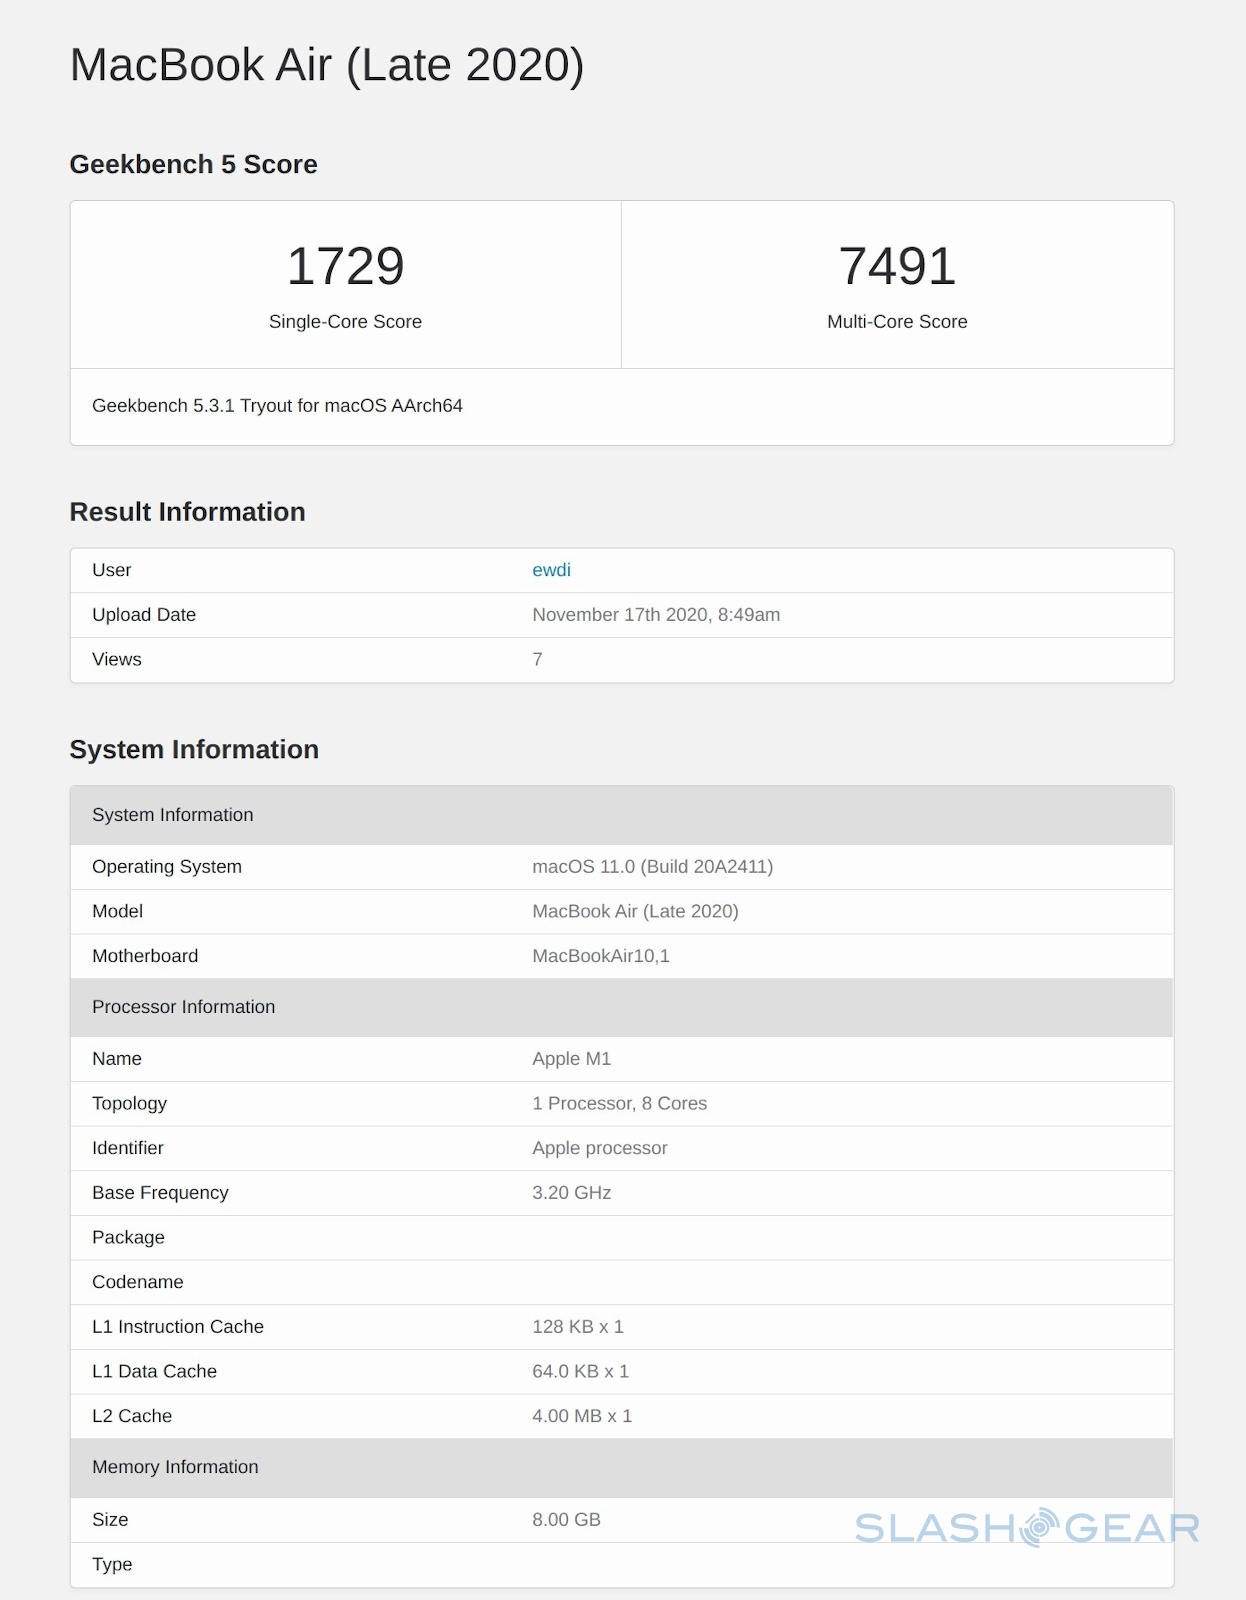Open the user profile link "ewdi"
Screen dimensions: 1246x1600
coord(551,570)
